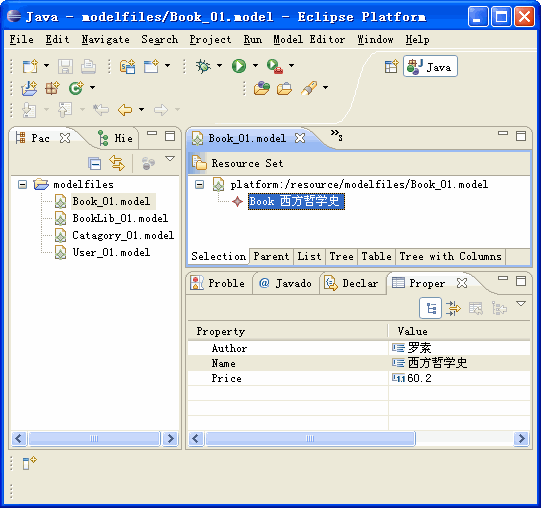The width and height of the screenshot is (541, 508).
Task: Click the New wizard toolbar icon
Action: (30, 66)
